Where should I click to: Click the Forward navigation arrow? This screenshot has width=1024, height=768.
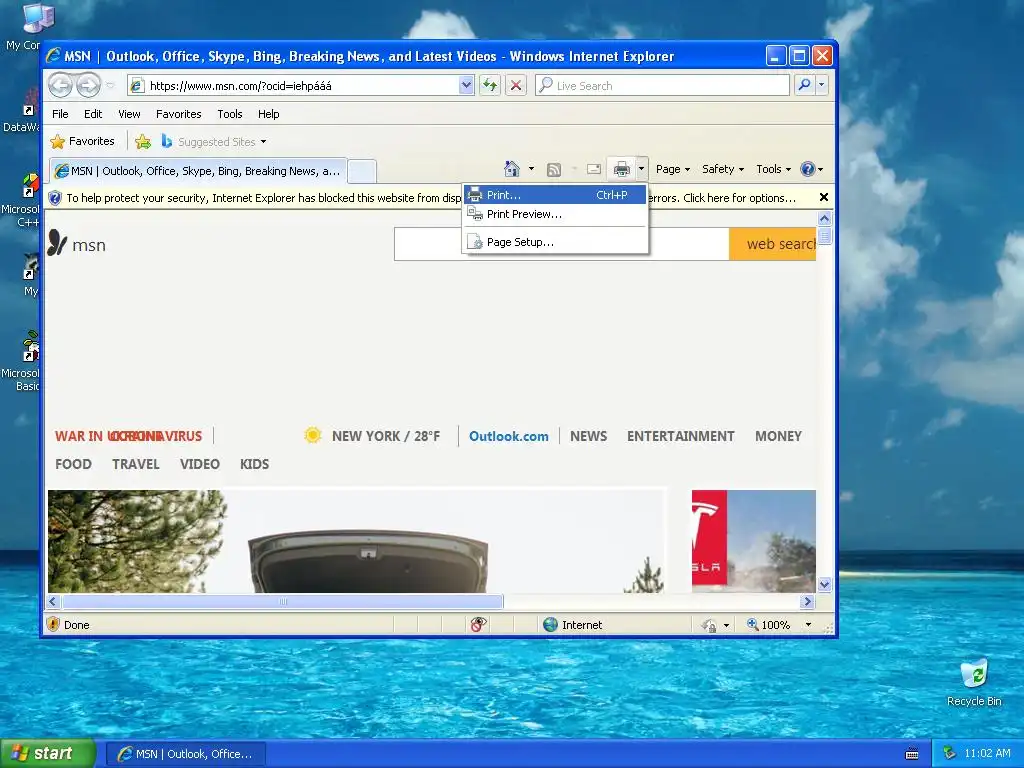tap(88, 85)
